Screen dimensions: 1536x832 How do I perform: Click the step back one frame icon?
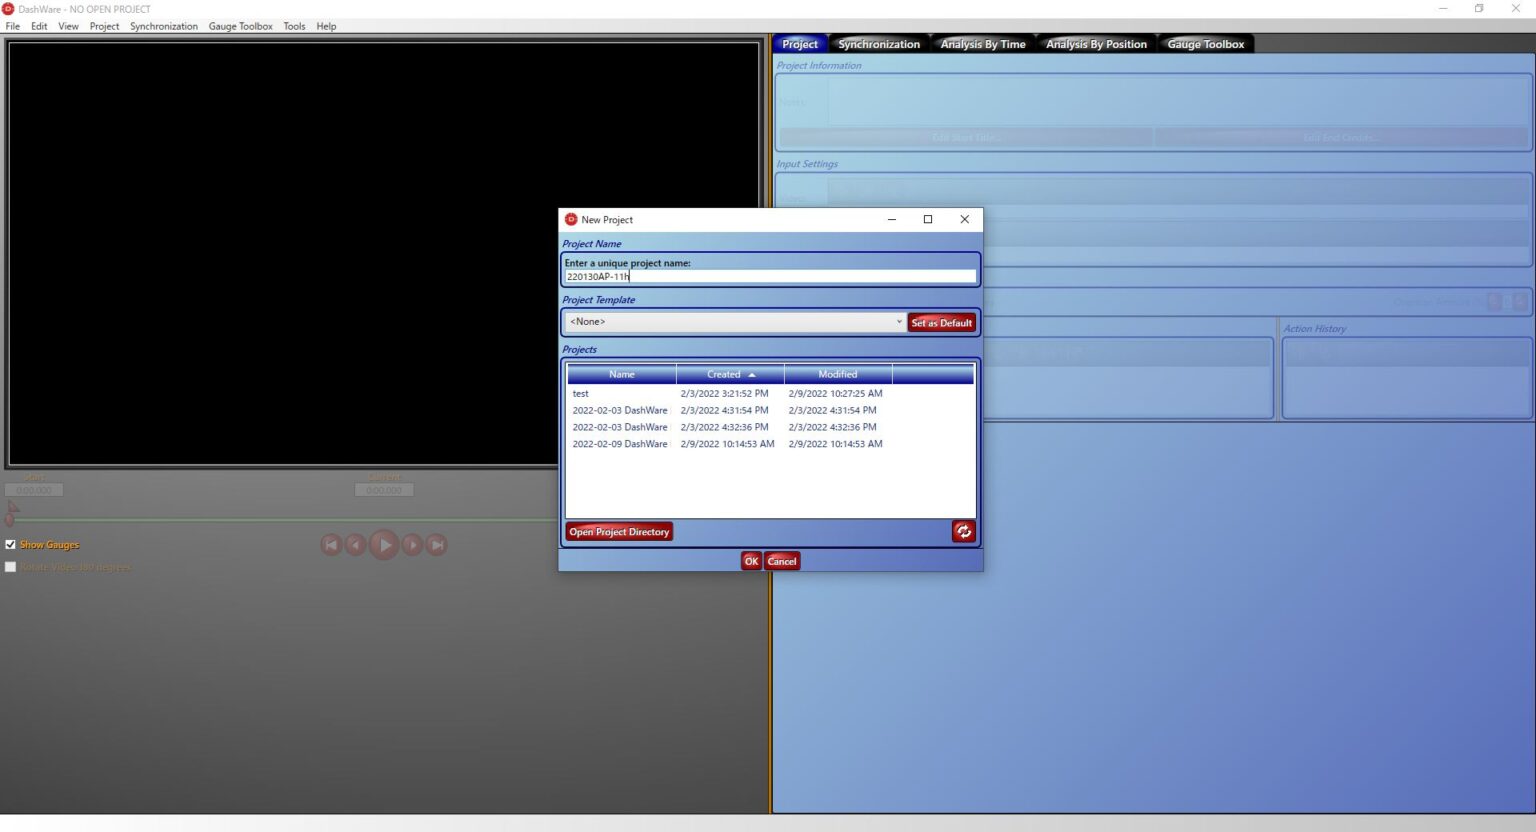pyautogui.click(x=355, y=545)
